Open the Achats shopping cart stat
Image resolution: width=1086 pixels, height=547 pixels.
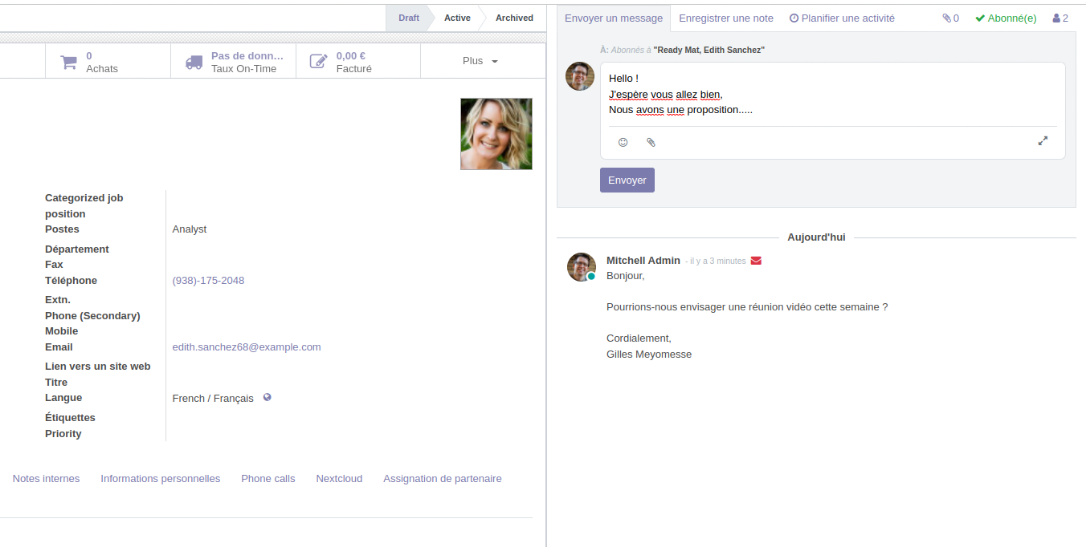pyautogui.click(x=107, y=62)
